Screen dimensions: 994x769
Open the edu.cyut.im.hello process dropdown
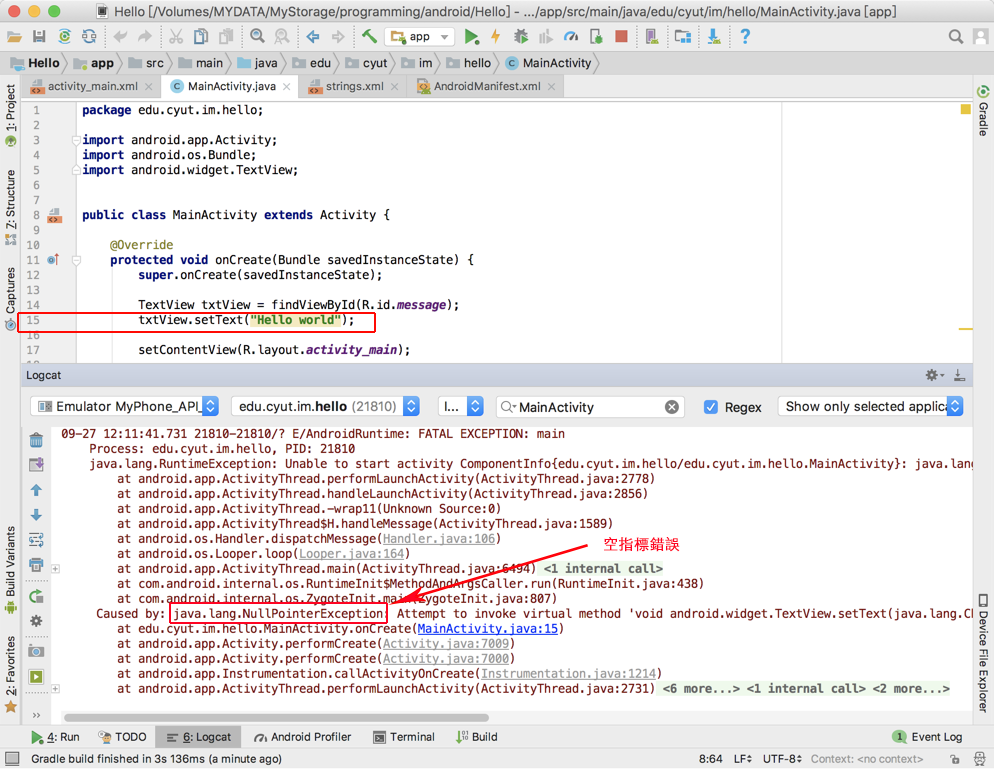coord(326,406)
